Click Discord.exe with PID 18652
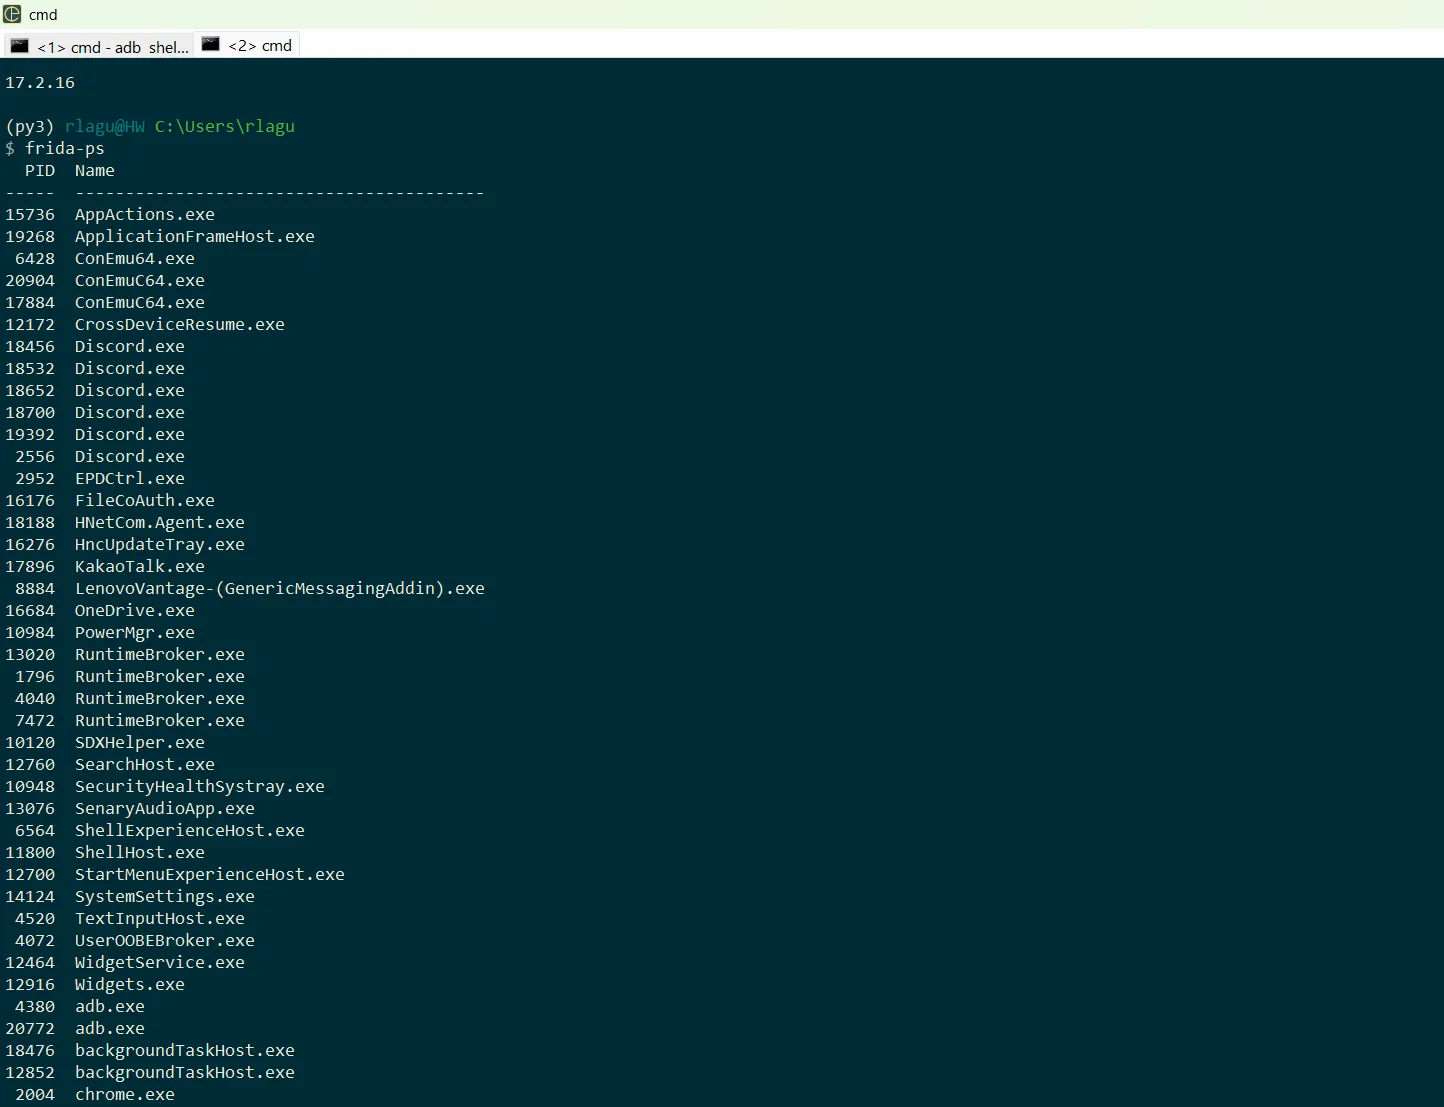Image resolution: width=1444 pixels, height=1107 pixels. [130, 390]
